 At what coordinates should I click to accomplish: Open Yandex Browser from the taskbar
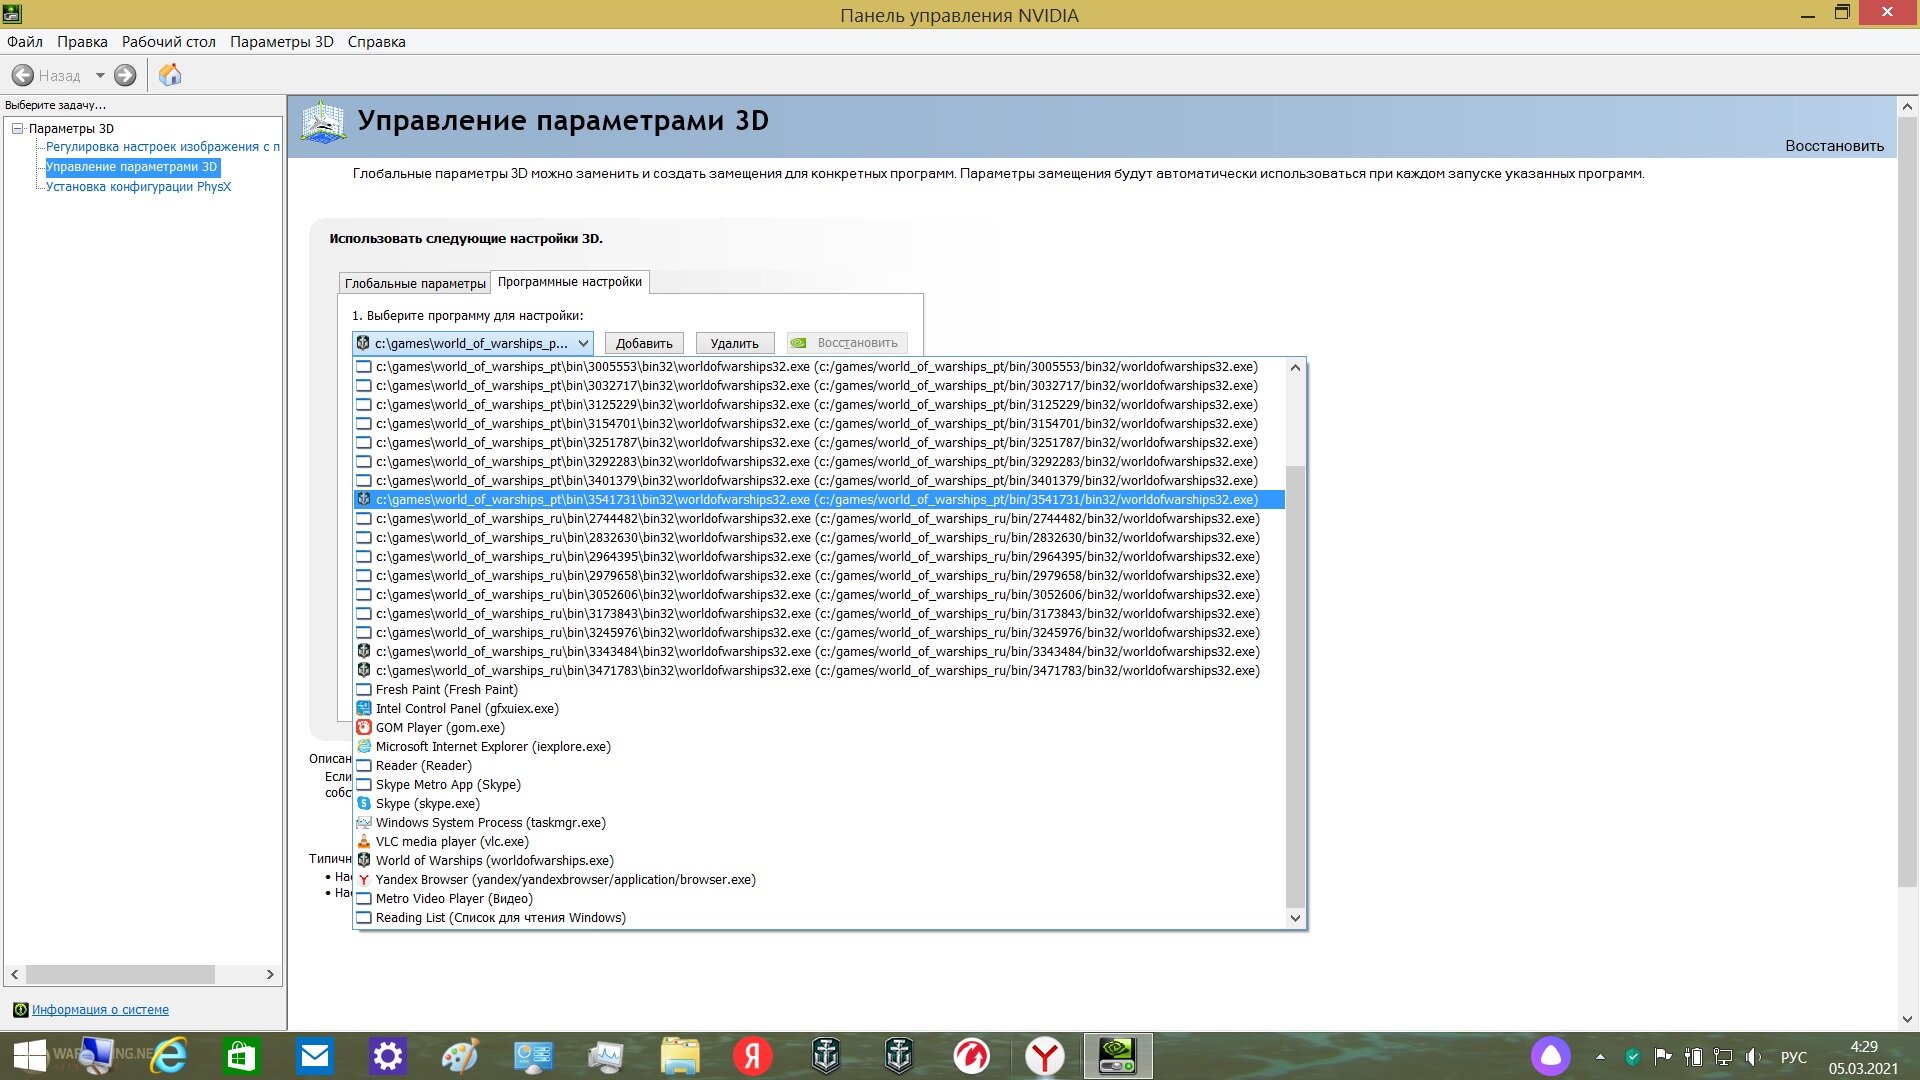[1045, 1056]
